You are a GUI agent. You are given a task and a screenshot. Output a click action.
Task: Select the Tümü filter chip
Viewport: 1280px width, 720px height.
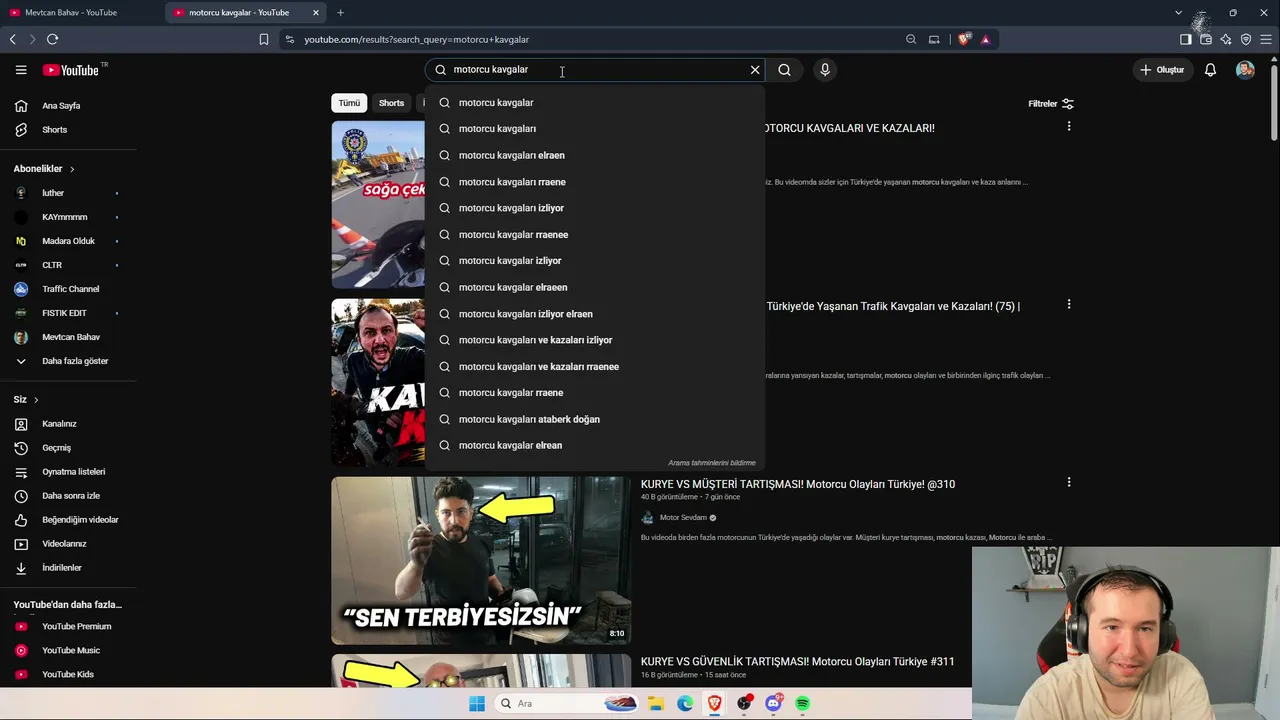349,103
